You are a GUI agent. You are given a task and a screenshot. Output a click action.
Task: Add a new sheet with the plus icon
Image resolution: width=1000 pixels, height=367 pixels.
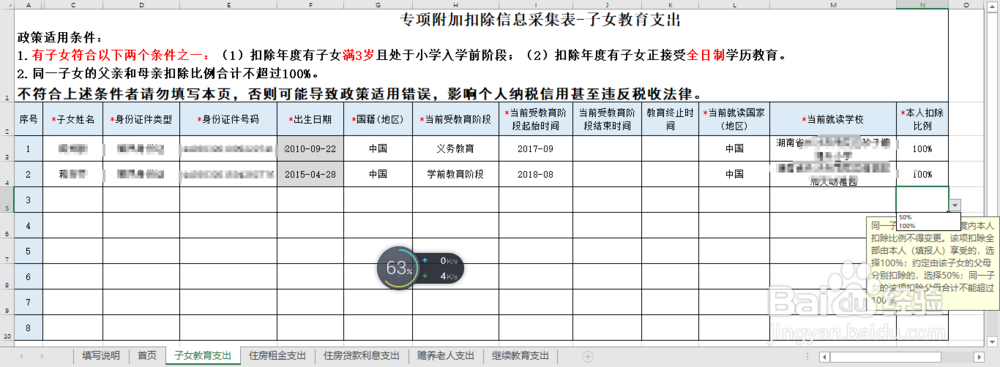[587, 356]
